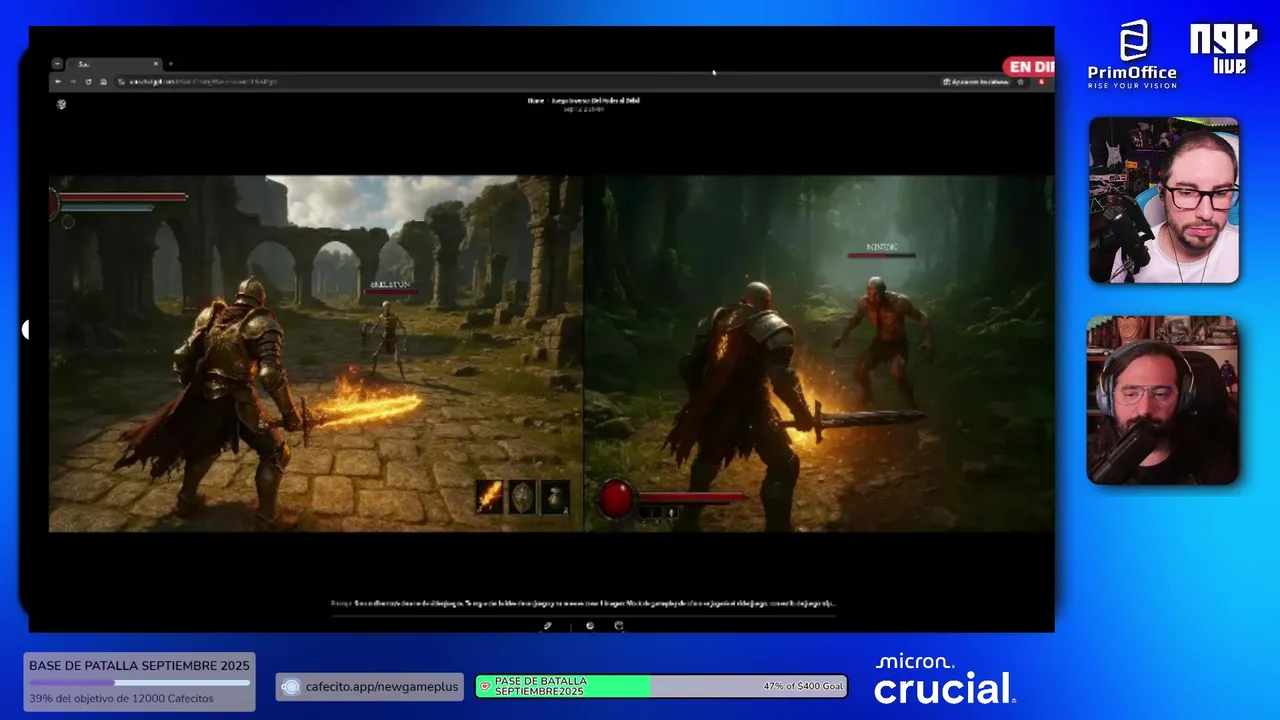1280x720 pixels.
Task: Click the bottom webcam of bearded man
Action: pos(1163,400)
